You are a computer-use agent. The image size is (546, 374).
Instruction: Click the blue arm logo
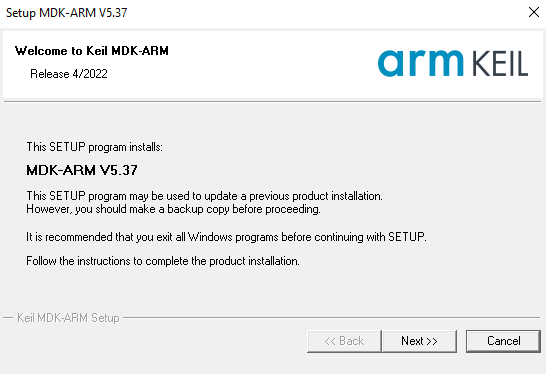420,63
